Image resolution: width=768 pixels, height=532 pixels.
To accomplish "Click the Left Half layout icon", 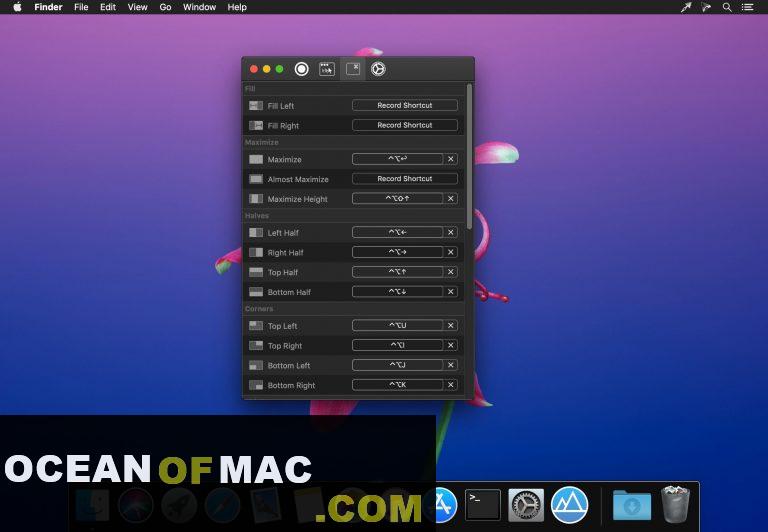I will point(256,233).
